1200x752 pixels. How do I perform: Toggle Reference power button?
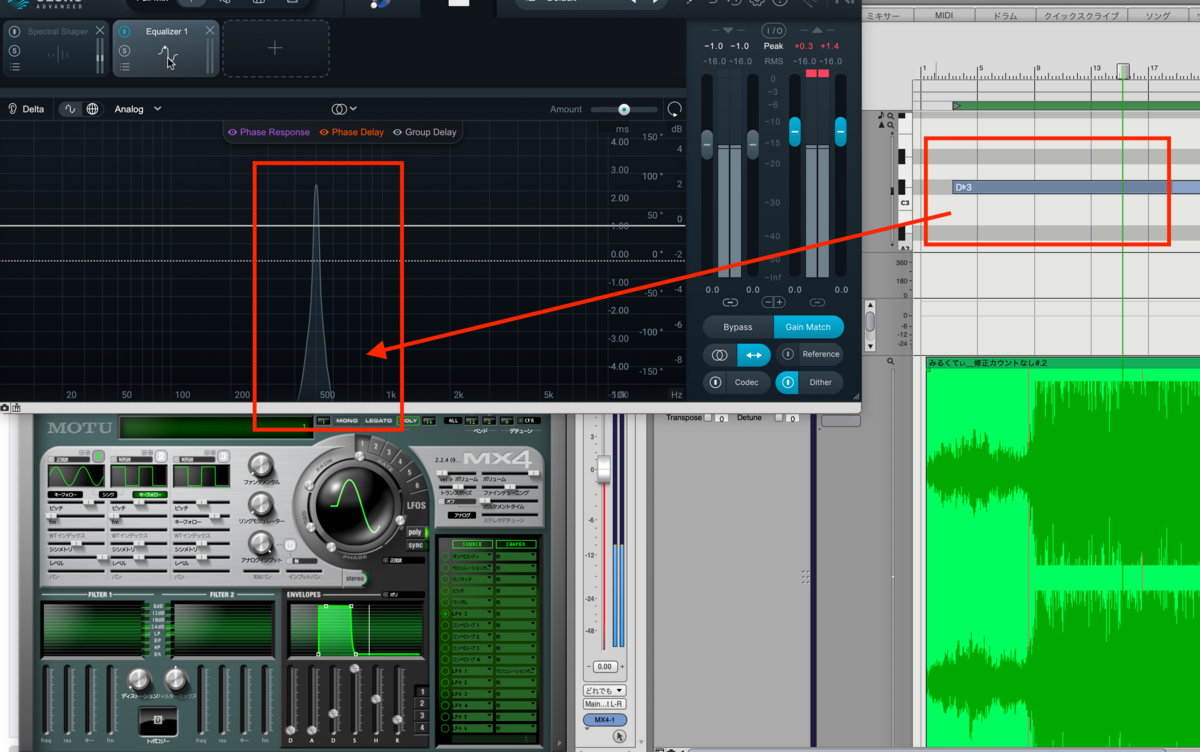point(787,354)
